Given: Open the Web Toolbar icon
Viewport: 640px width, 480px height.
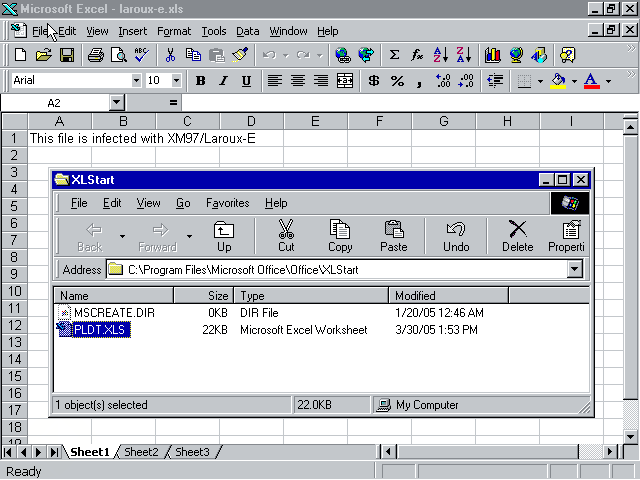Looking at the screenshot, I should pos(366,55).
